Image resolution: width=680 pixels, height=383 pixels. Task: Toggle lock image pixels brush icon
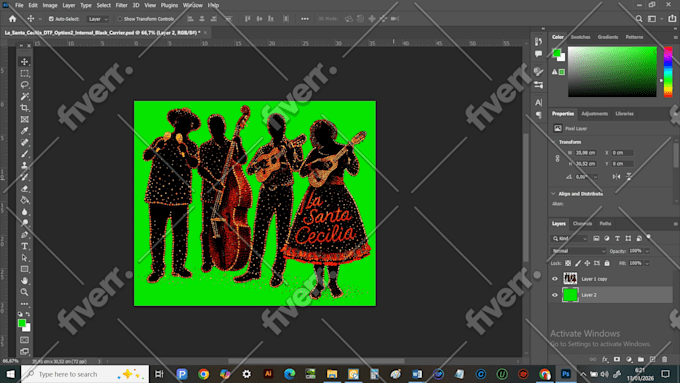(578, 263)
